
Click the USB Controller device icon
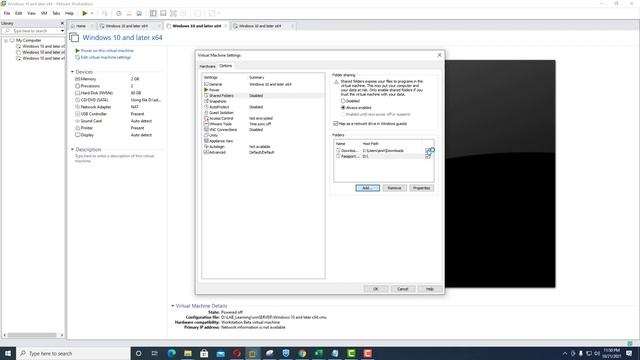(x=77, y=114)
